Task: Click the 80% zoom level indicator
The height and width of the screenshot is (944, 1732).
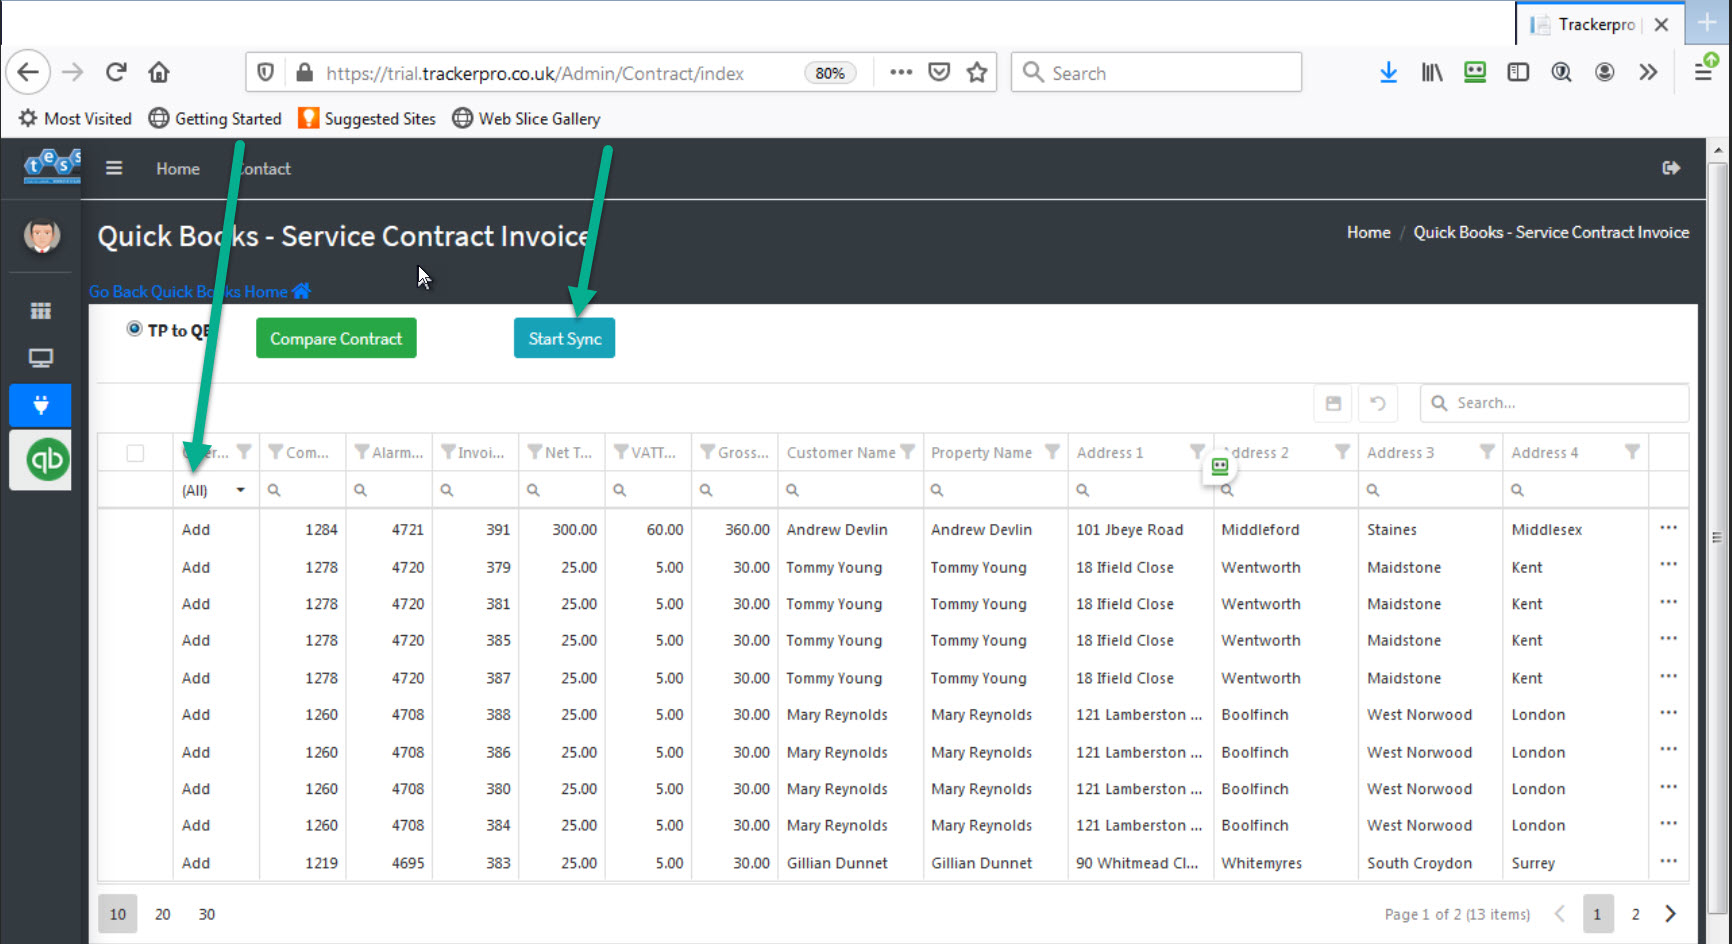Action: [x=830, y=73]
